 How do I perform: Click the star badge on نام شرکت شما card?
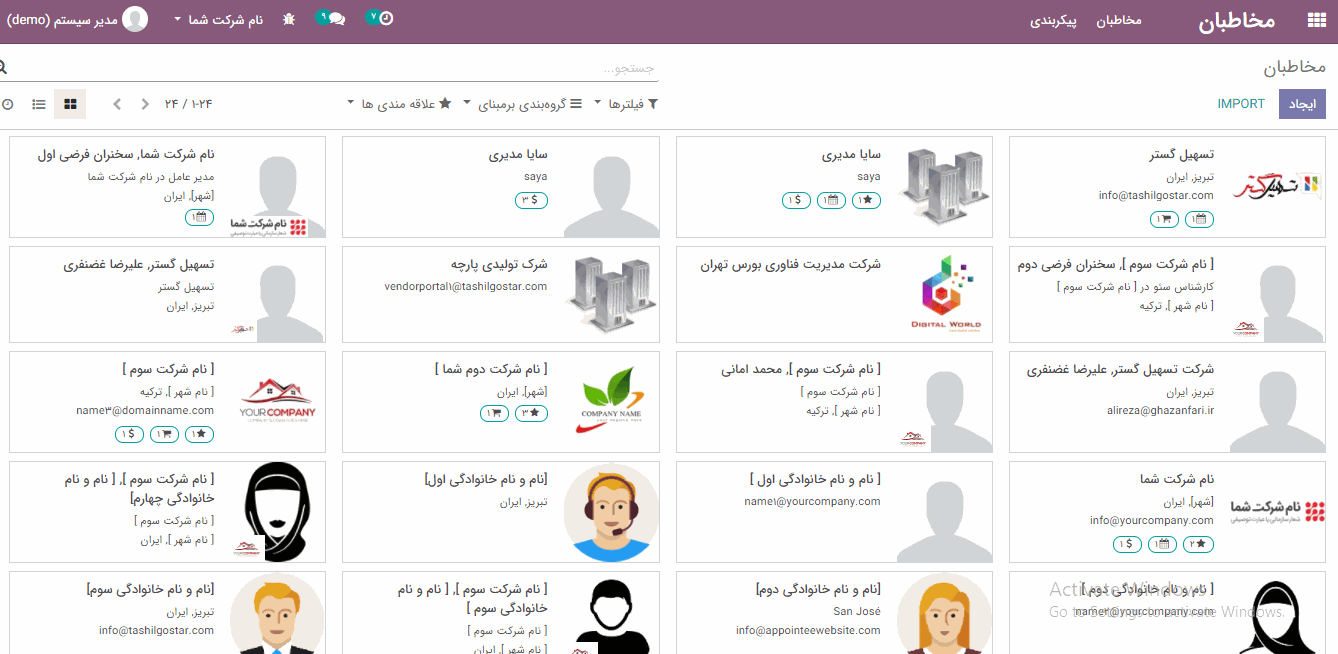coord(1198,544)
